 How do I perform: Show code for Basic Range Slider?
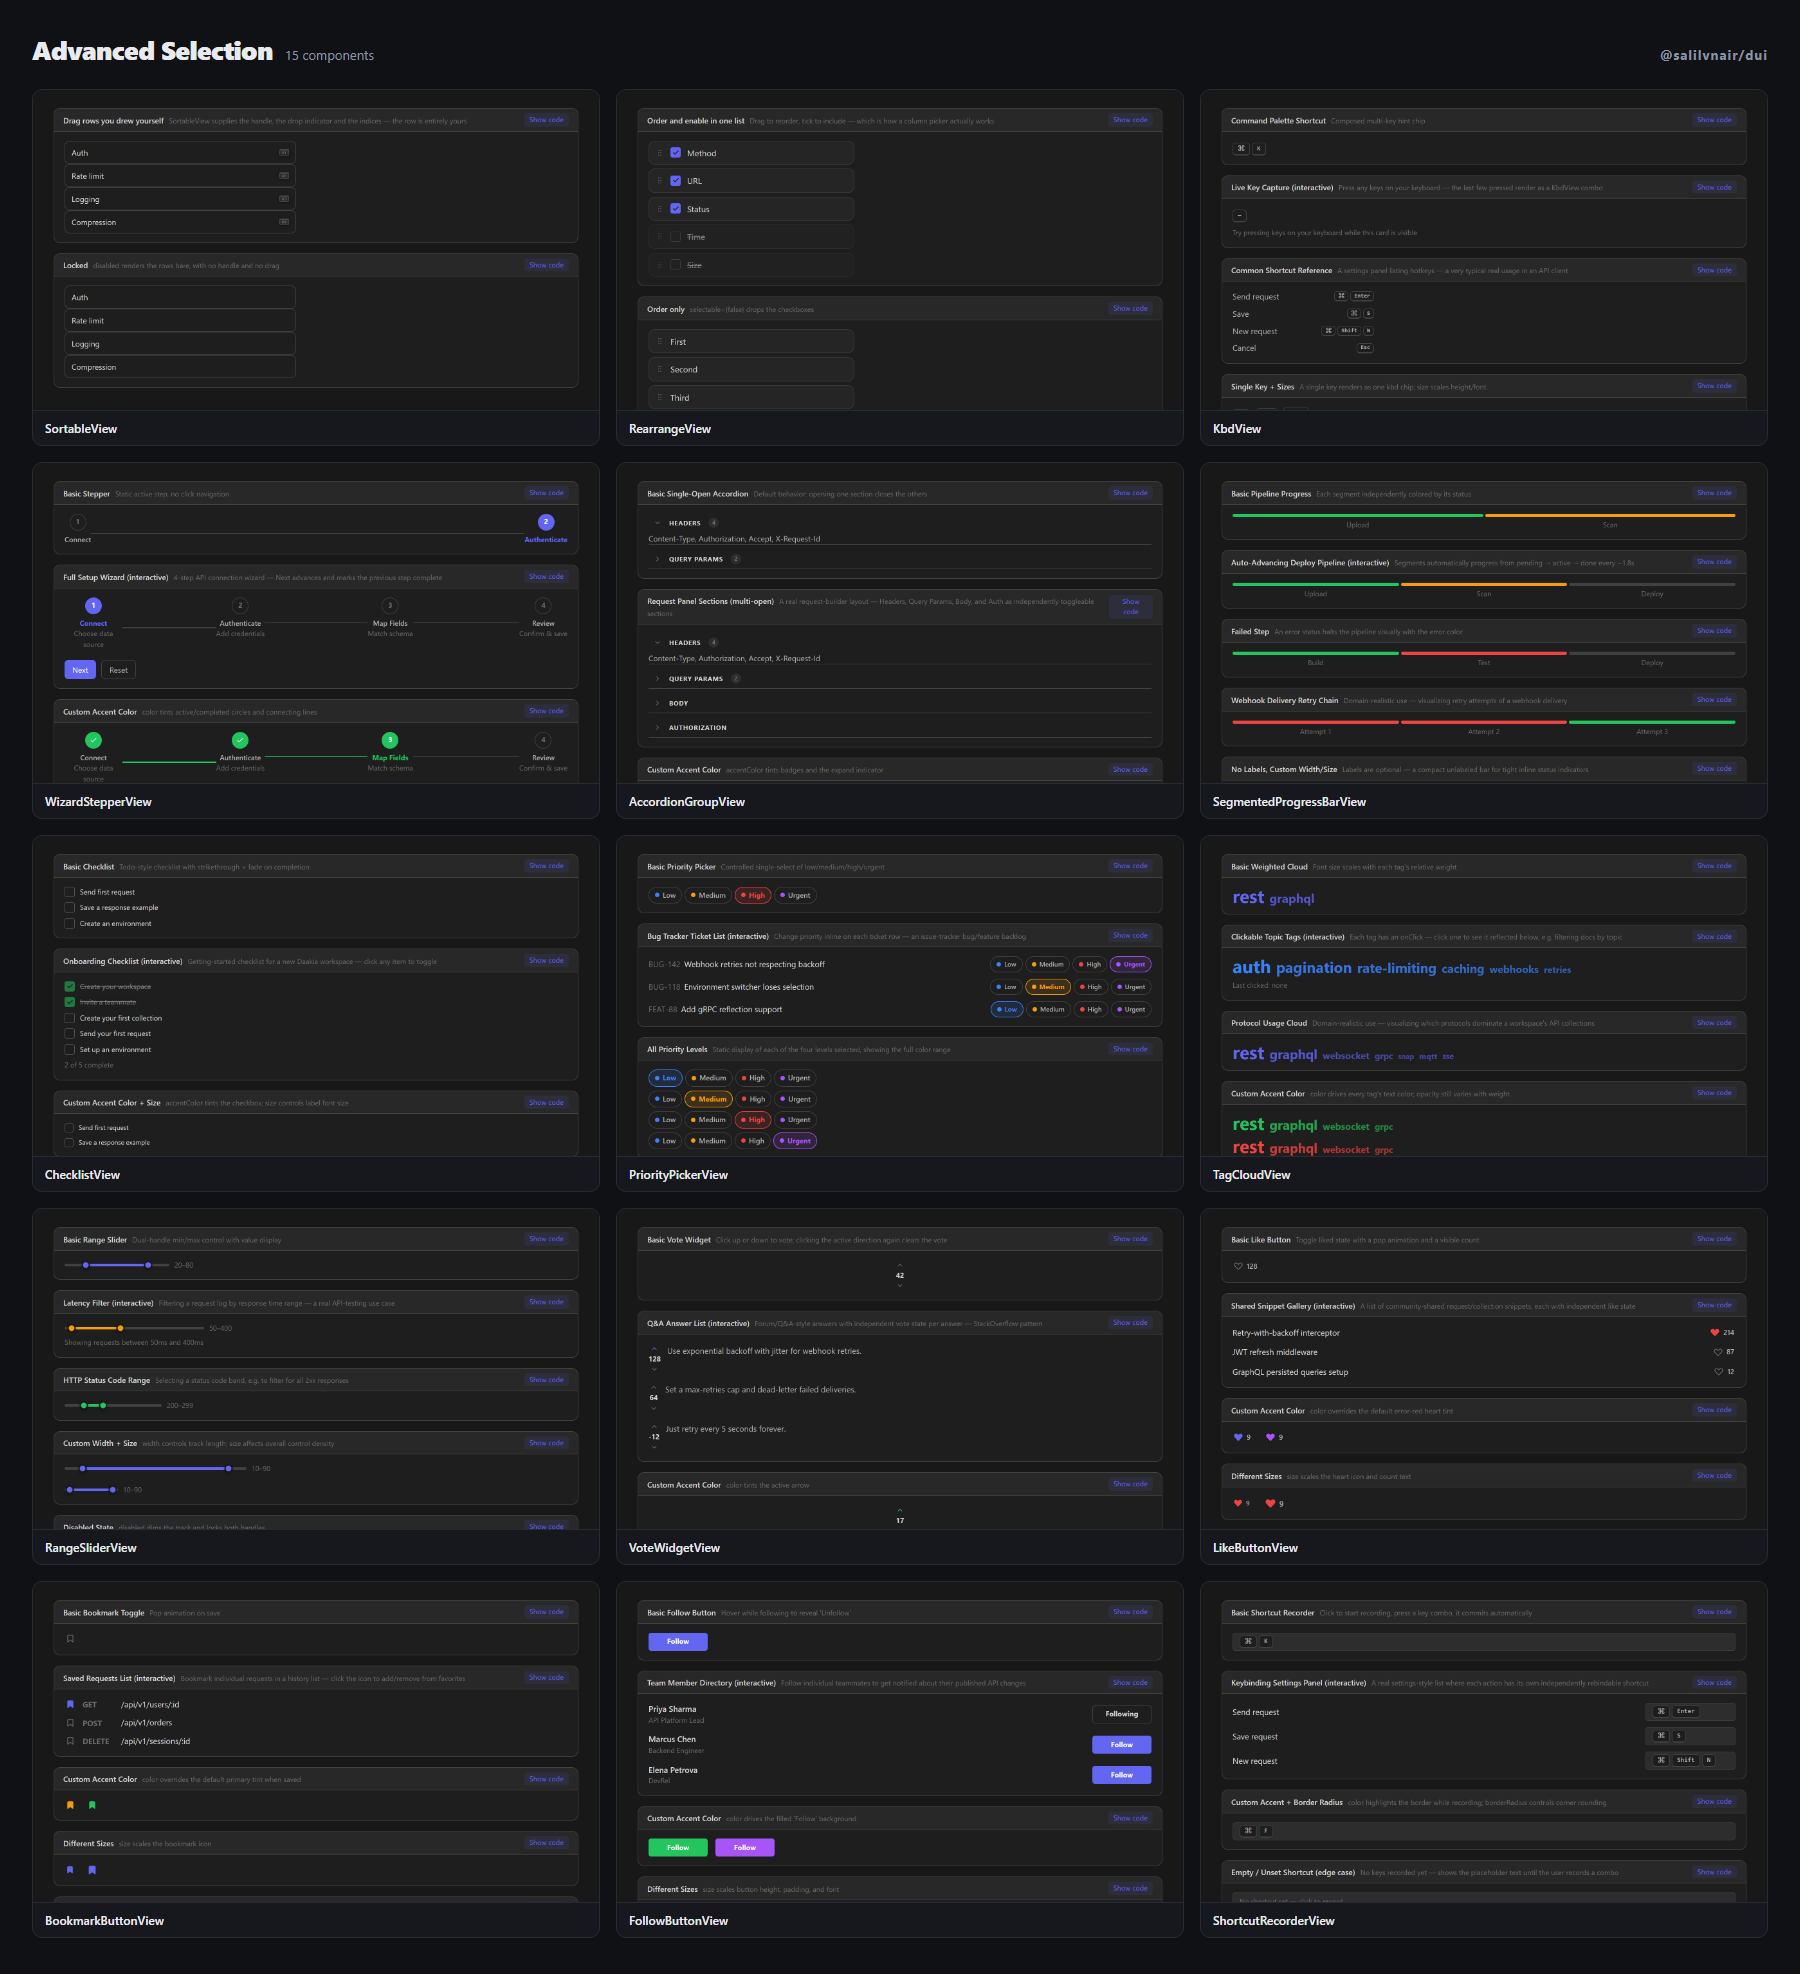(x=546, y=1239)
